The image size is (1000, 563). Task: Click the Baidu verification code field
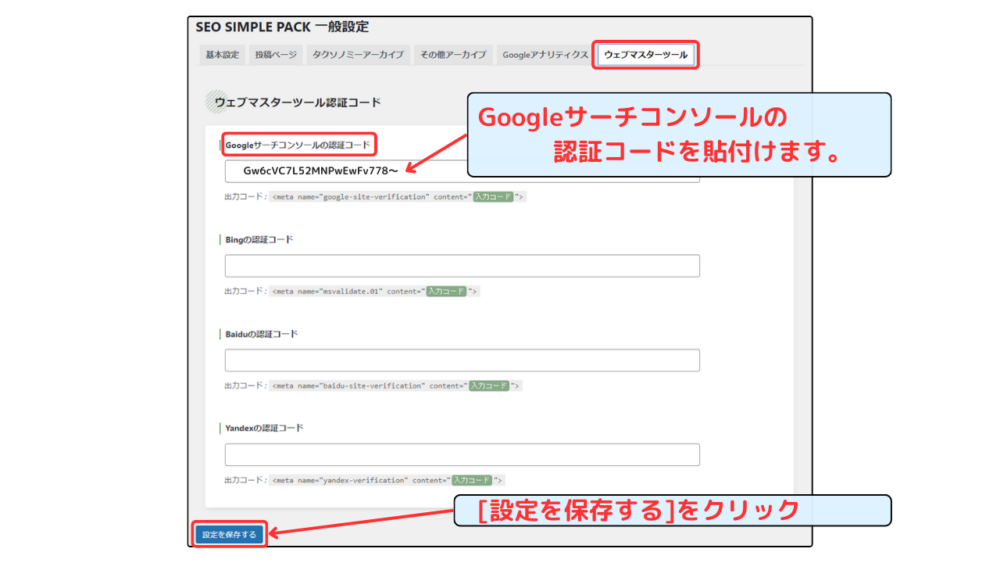(462, 360)
